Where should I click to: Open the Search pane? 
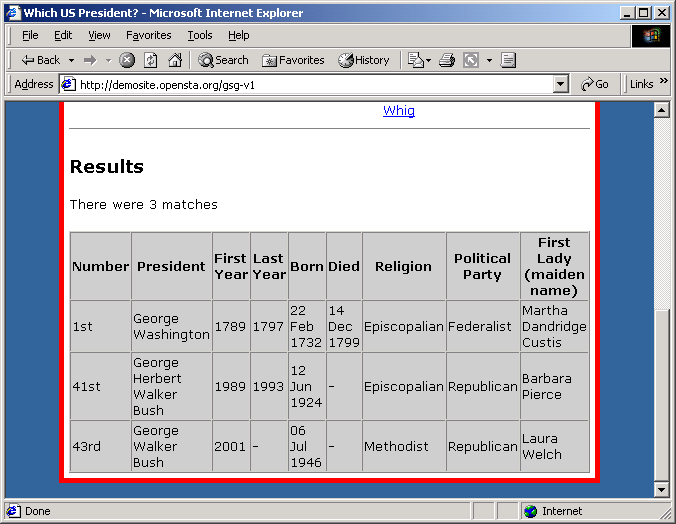(223, 60)
